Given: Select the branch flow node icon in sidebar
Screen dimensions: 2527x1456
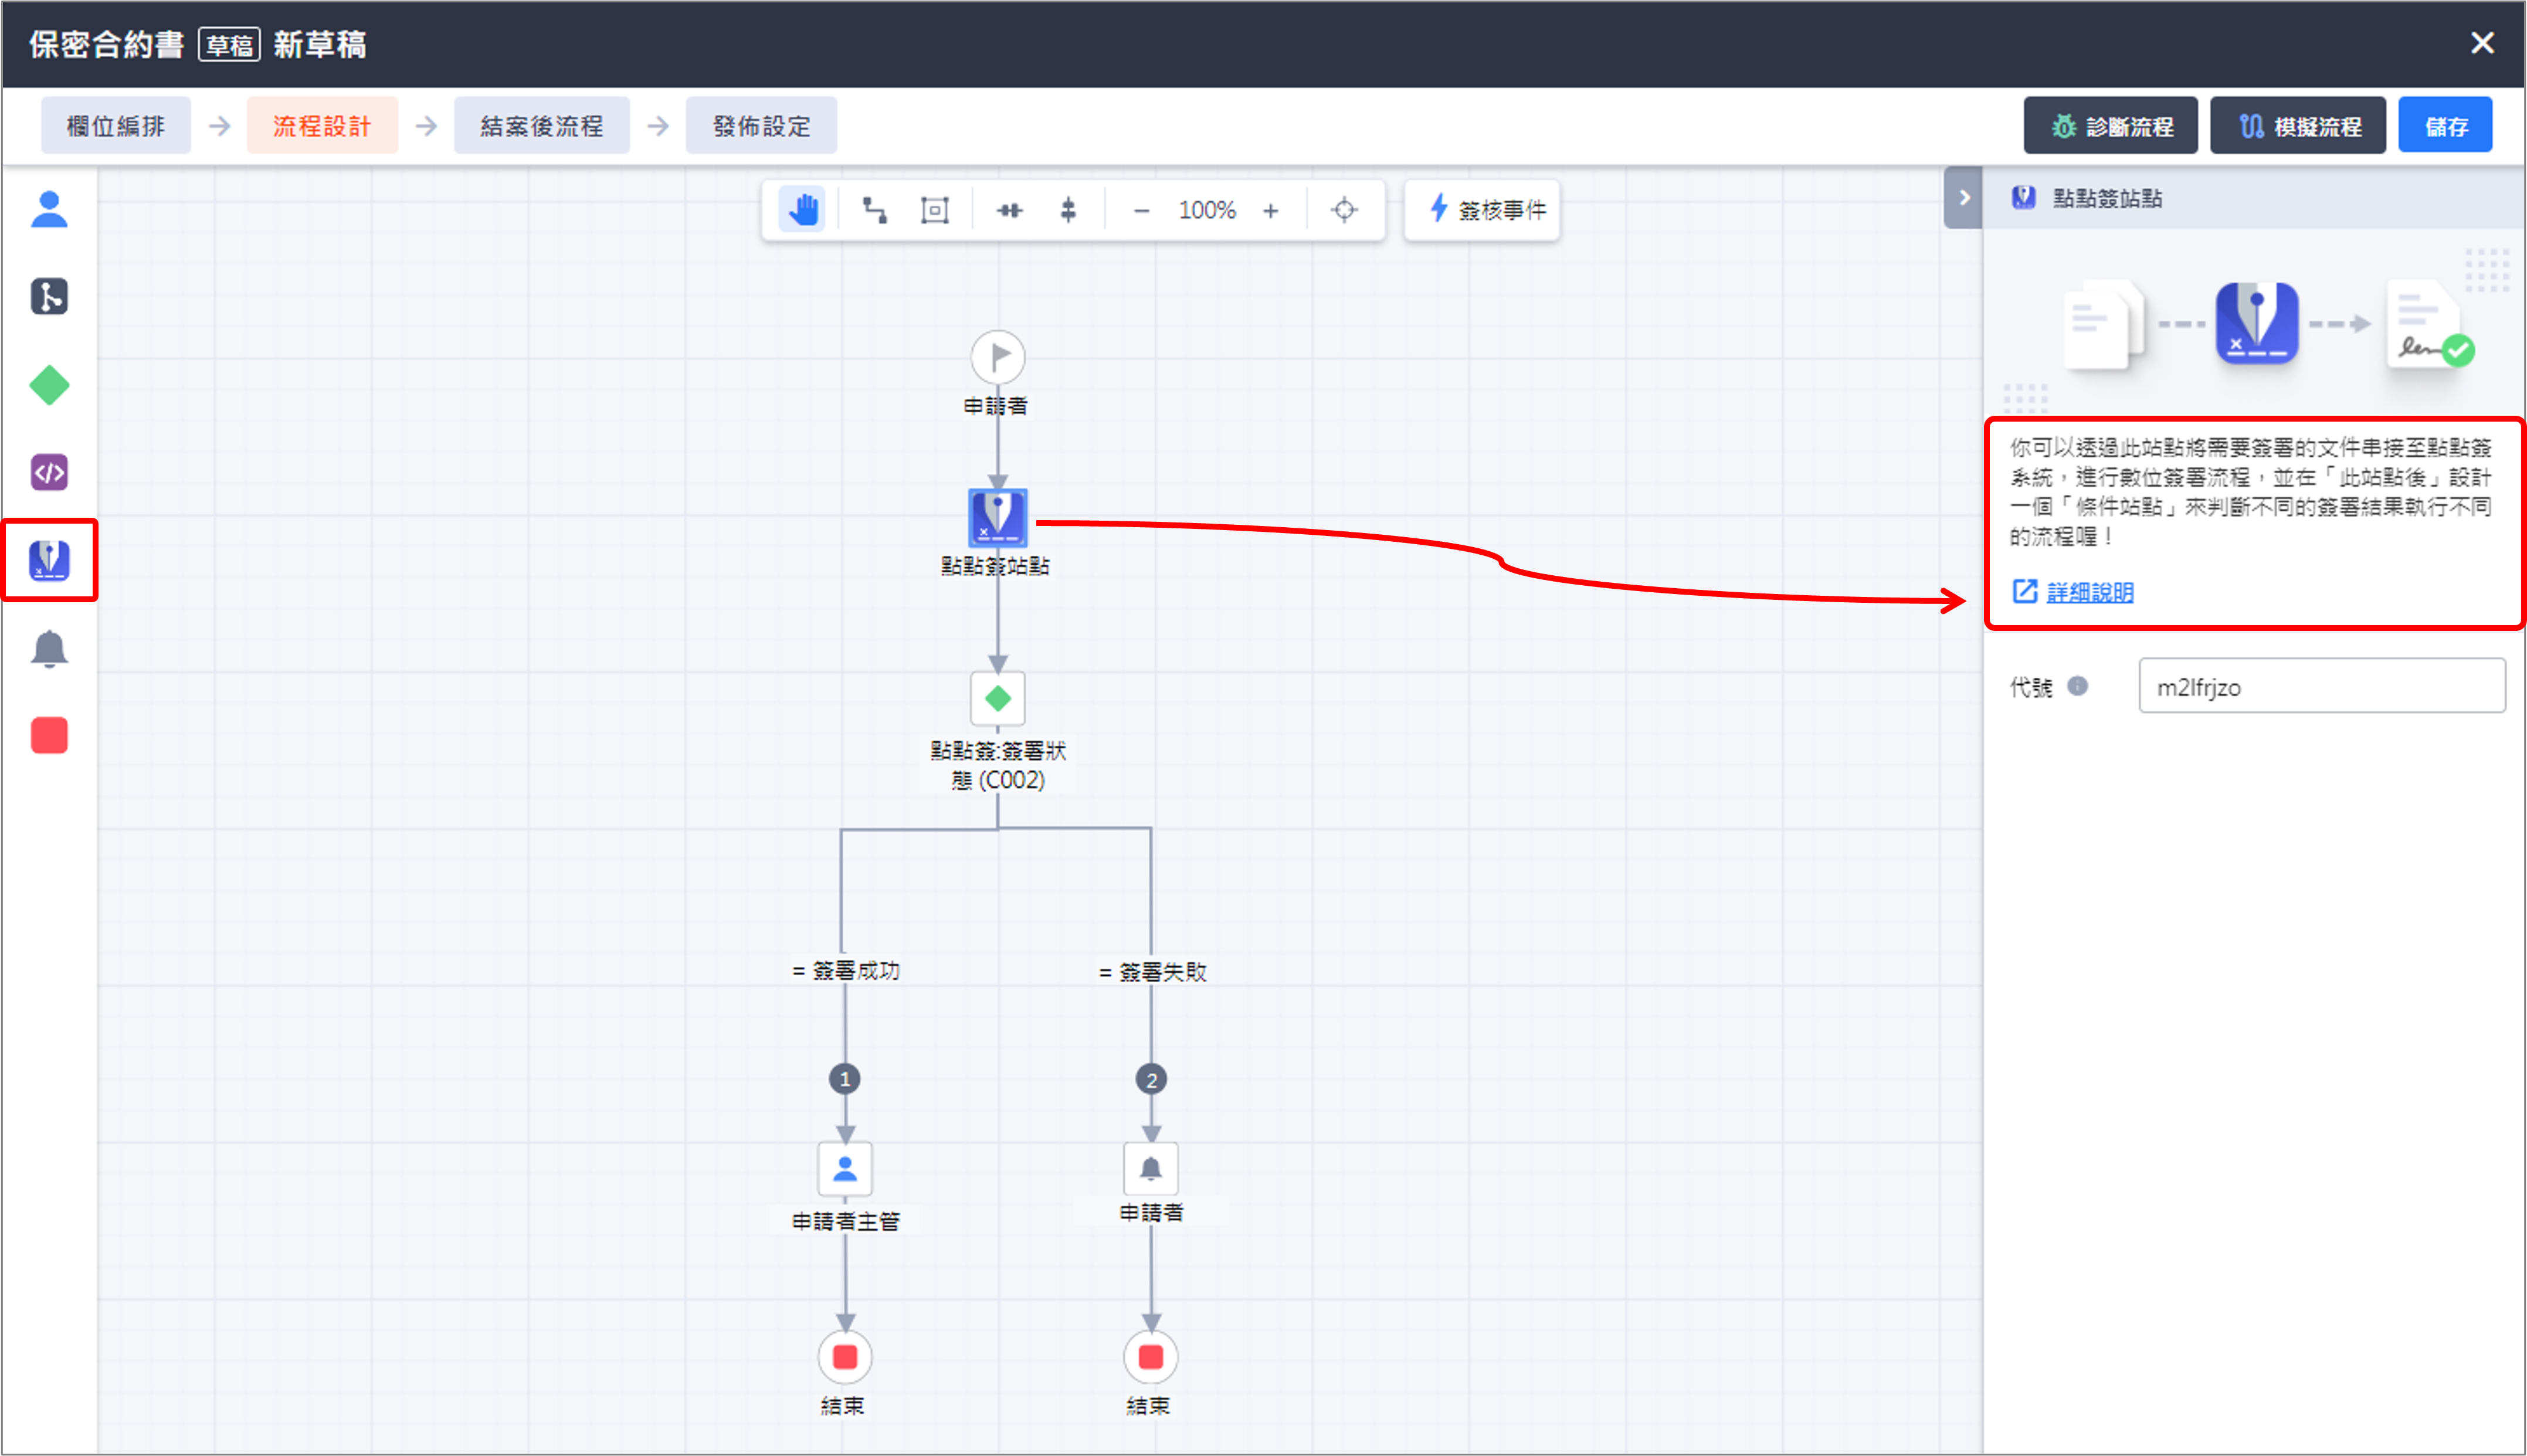Looking at the screenshot, I should pyautogui.click(x=49, y=296).
